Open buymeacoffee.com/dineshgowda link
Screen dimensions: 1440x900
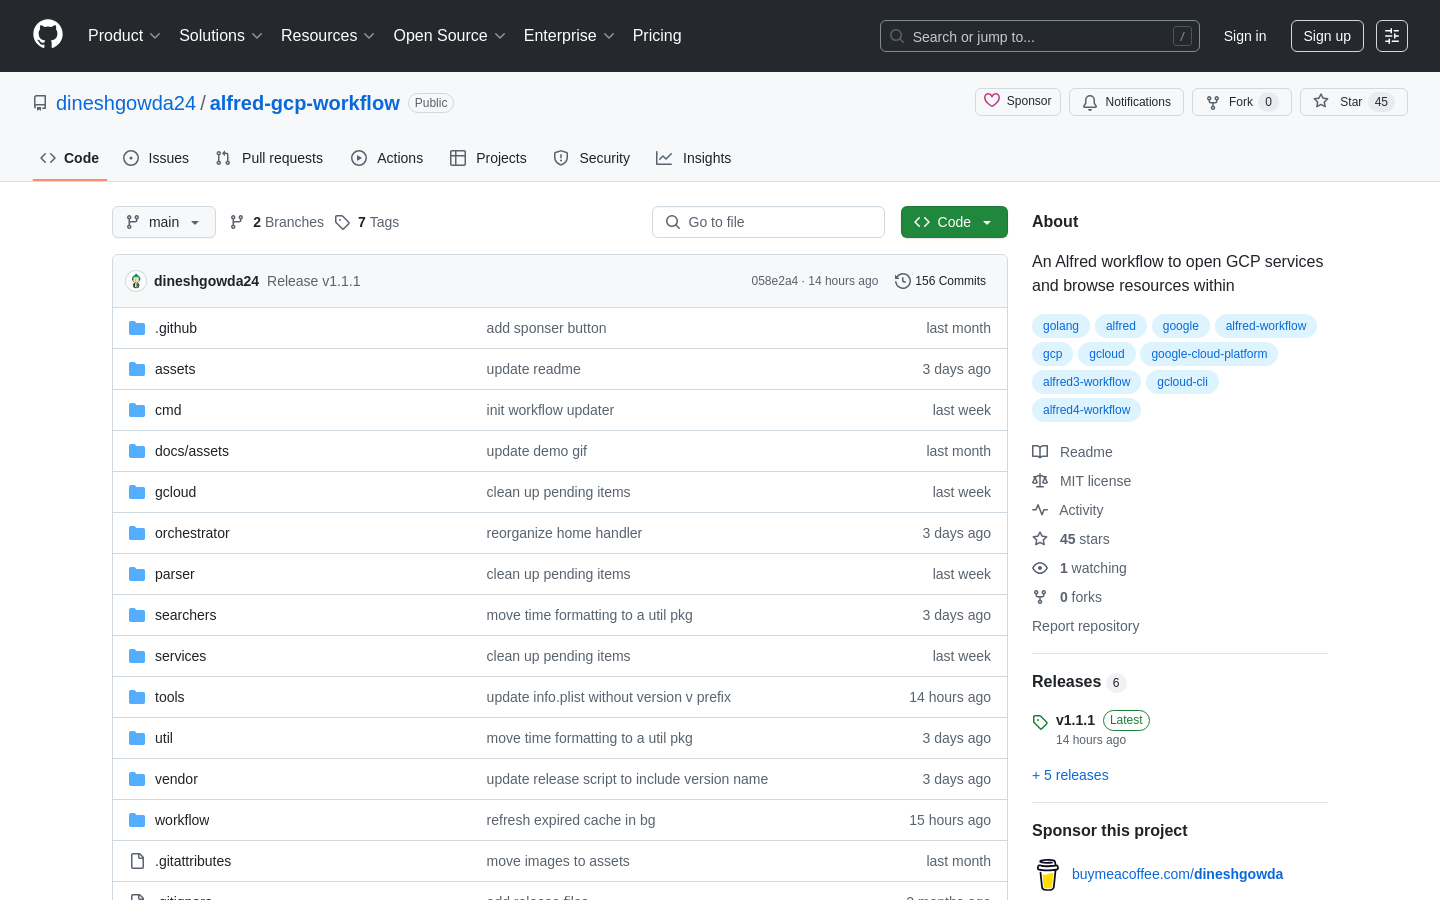tap(1177, 874)
